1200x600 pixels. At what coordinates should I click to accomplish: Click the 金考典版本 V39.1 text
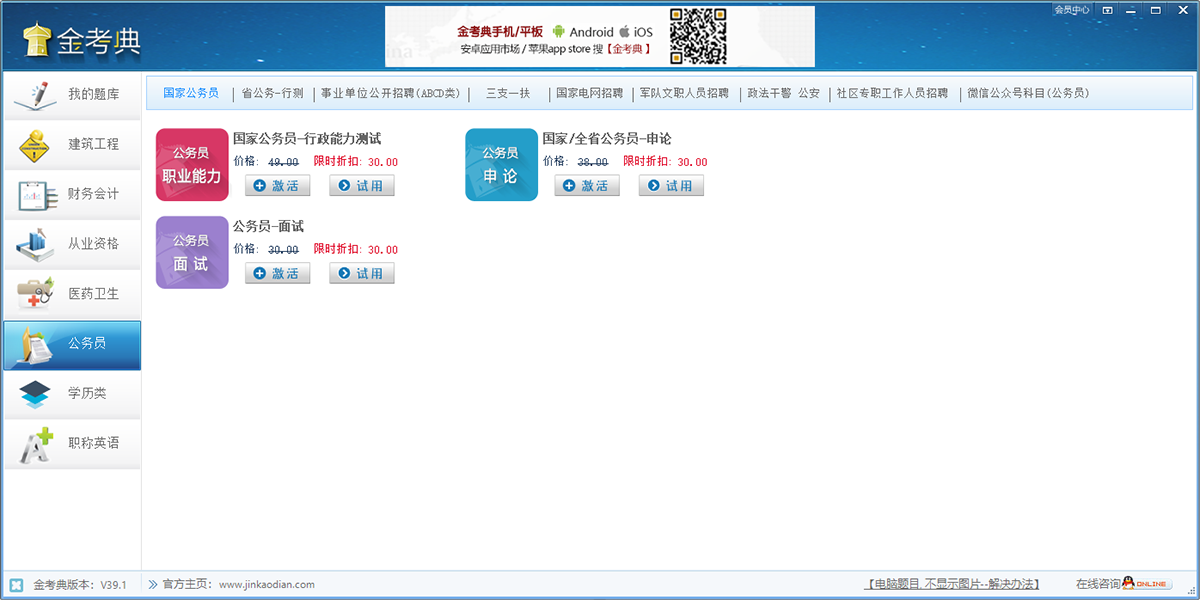[x=80, y=585]
